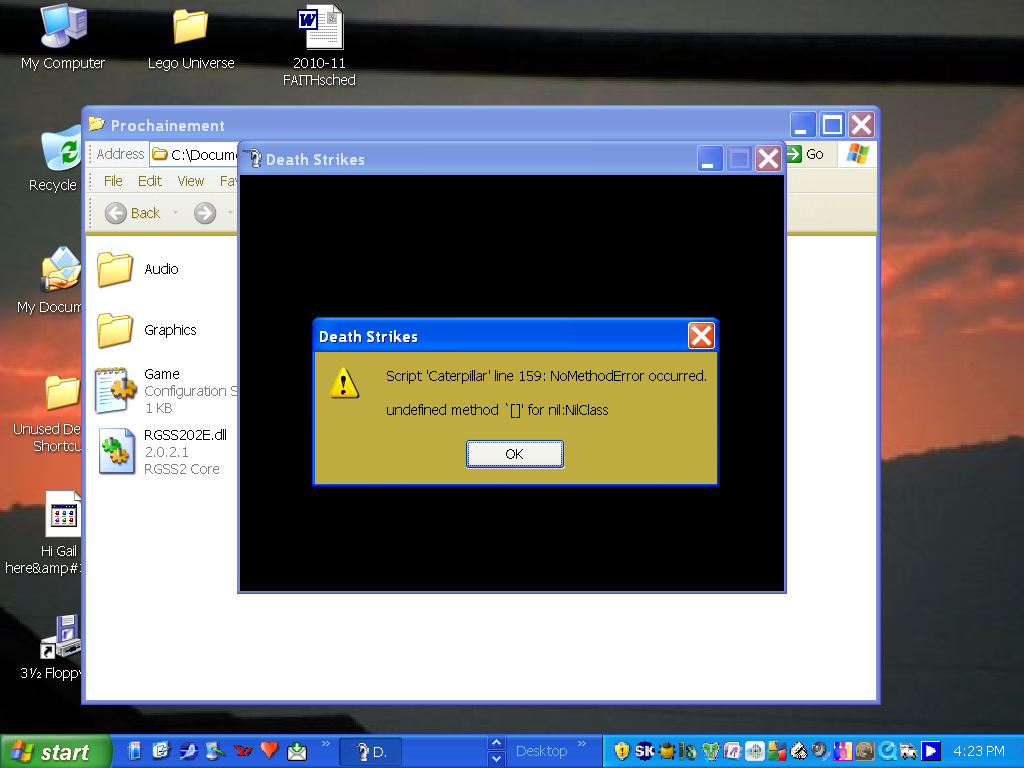Open the Back history dropdown arrow
This screenshot has width=1024, height=768.
click(x=175, y=213)
